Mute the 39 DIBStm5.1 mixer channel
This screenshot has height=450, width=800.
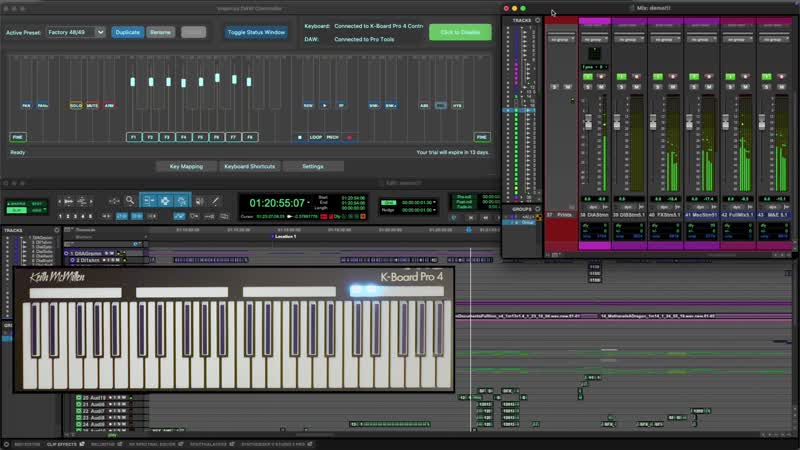tap(636, 87)
